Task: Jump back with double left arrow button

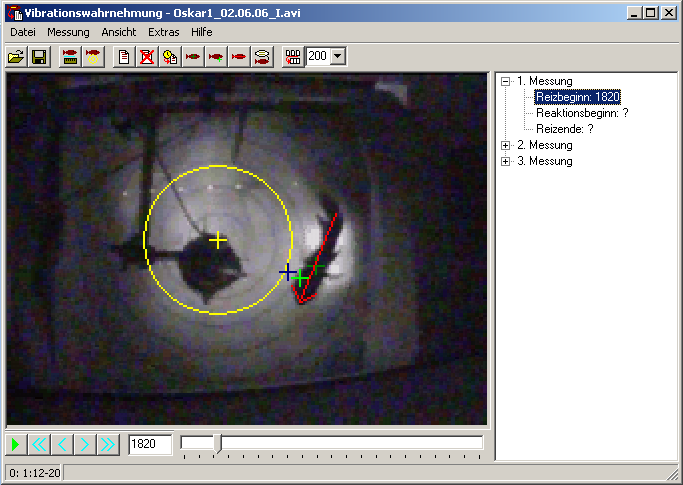Action: coord(39,444)
